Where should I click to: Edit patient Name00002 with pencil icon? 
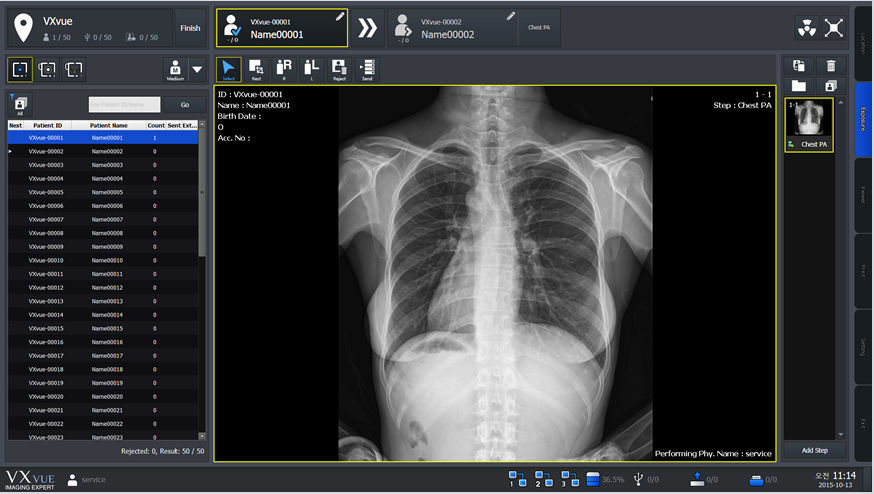511,17
